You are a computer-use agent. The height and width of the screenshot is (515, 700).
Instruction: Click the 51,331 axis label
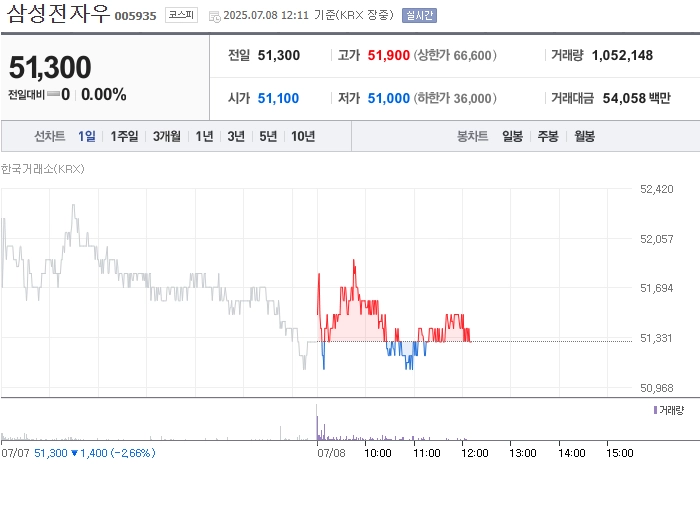pyautogui.click(x=656, y=338)
